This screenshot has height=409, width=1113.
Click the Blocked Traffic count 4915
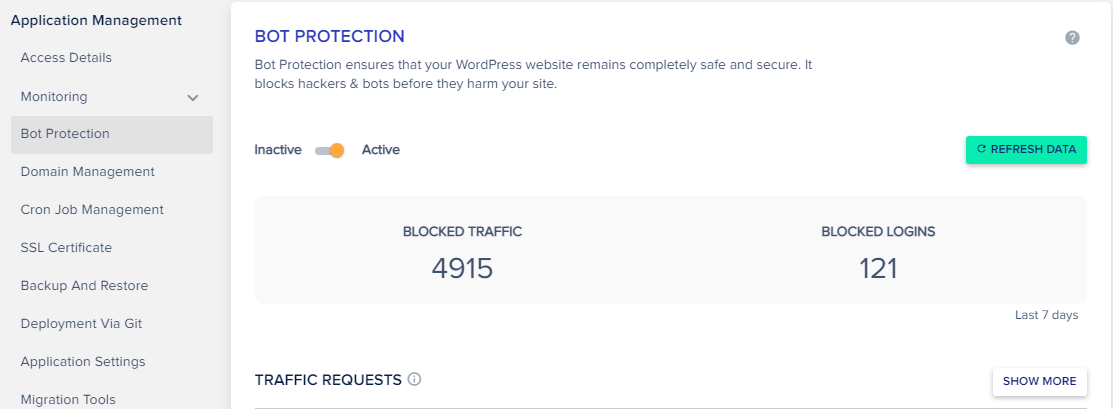click(462, 268)
